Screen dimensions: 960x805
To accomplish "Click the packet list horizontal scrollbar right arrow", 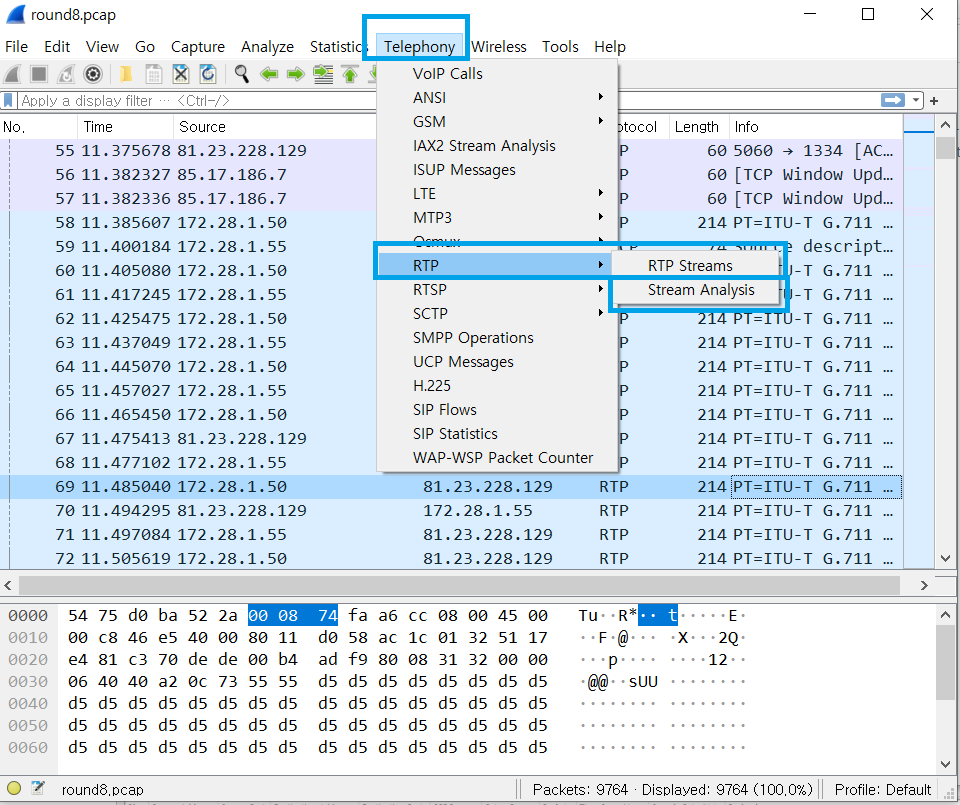I will (x=924, y=585).
